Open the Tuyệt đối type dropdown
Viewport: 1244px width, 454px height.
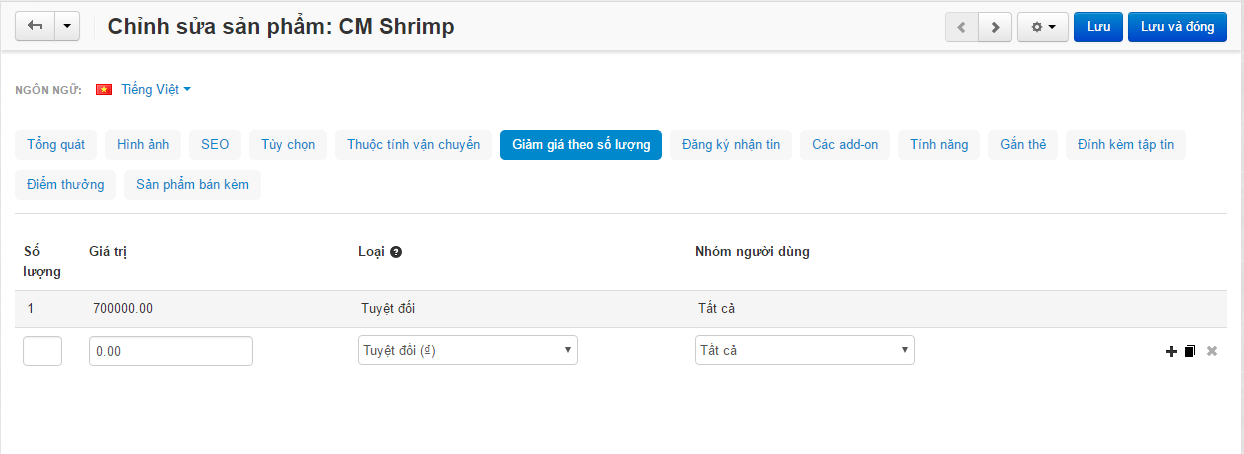point(468,350)
